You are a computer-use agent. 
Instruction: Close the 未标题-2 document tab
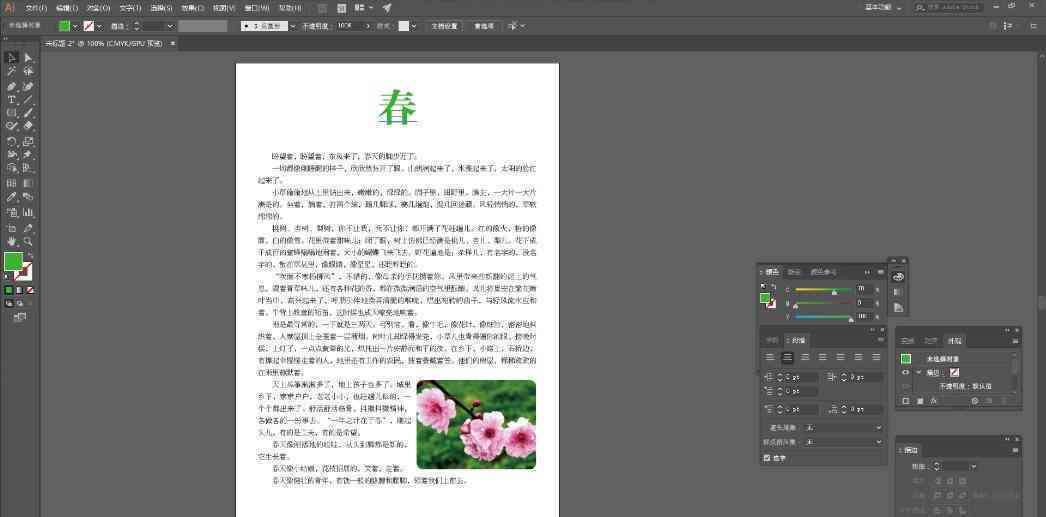coord(173,43)
